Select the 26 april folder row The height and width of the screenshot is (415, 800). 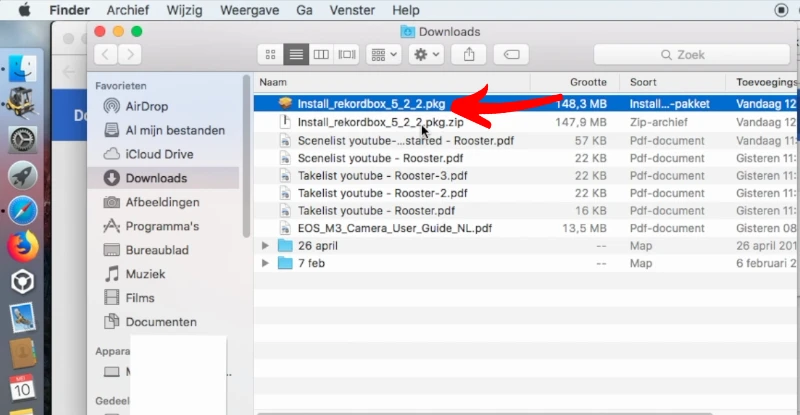point(526,246)
